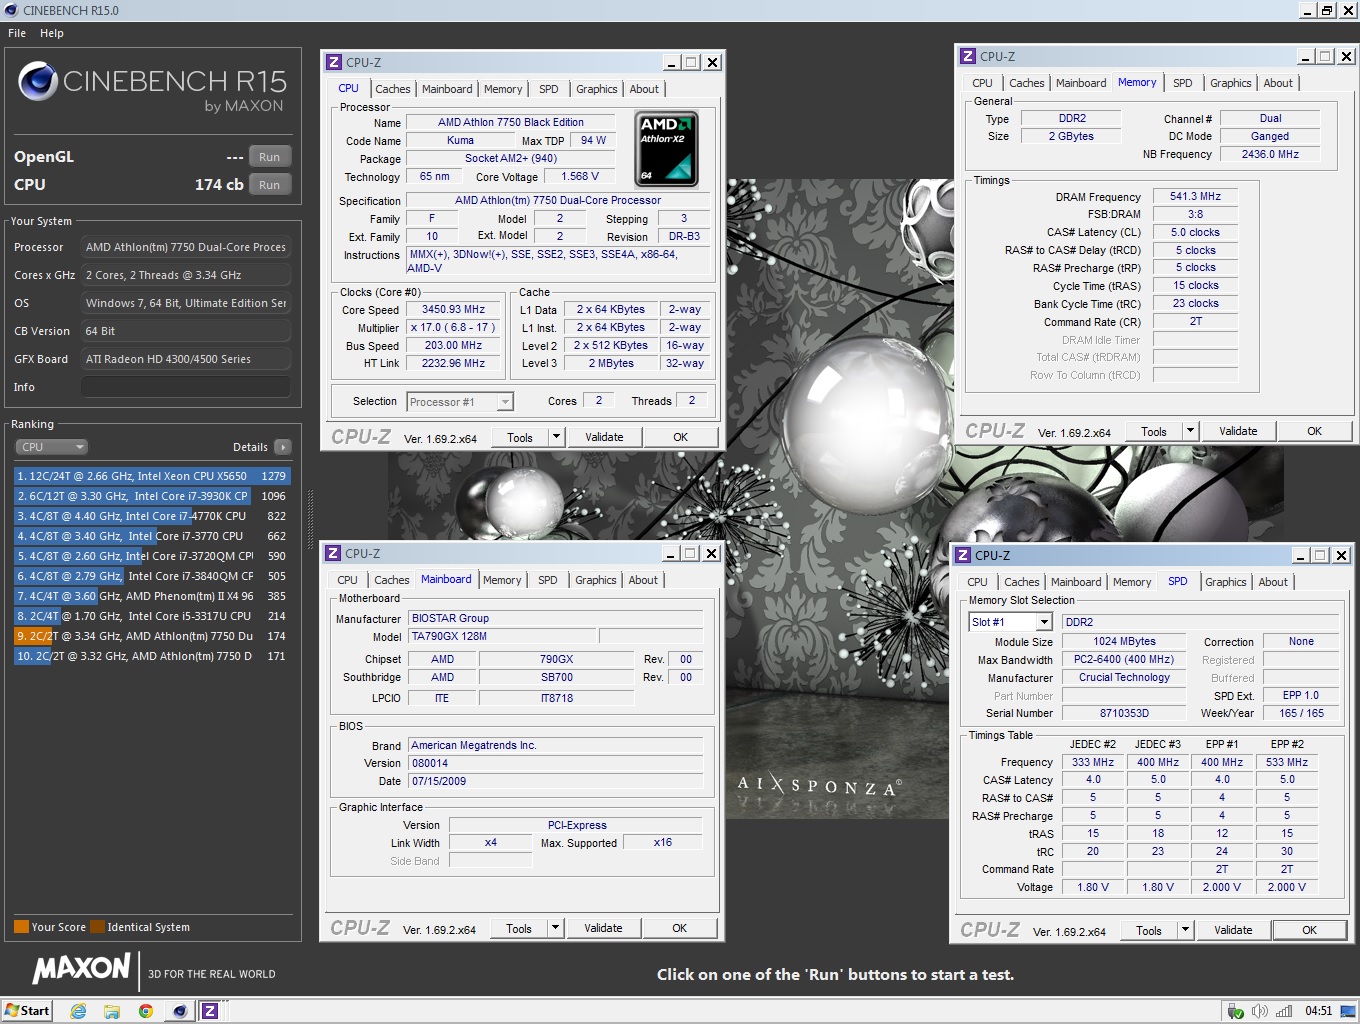Expand Tools dropdown arrow in Memory window

click(1190, 431)
